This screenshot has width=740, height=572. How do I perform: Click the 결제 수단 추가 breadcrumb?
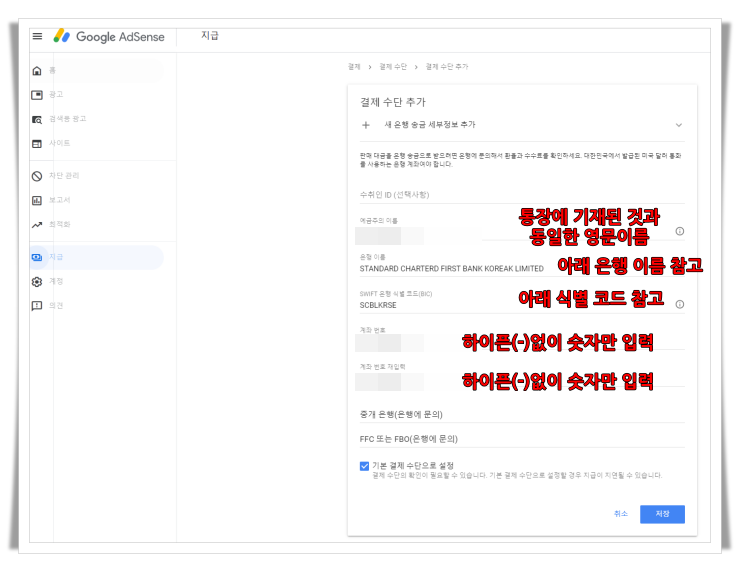point(446,67)
